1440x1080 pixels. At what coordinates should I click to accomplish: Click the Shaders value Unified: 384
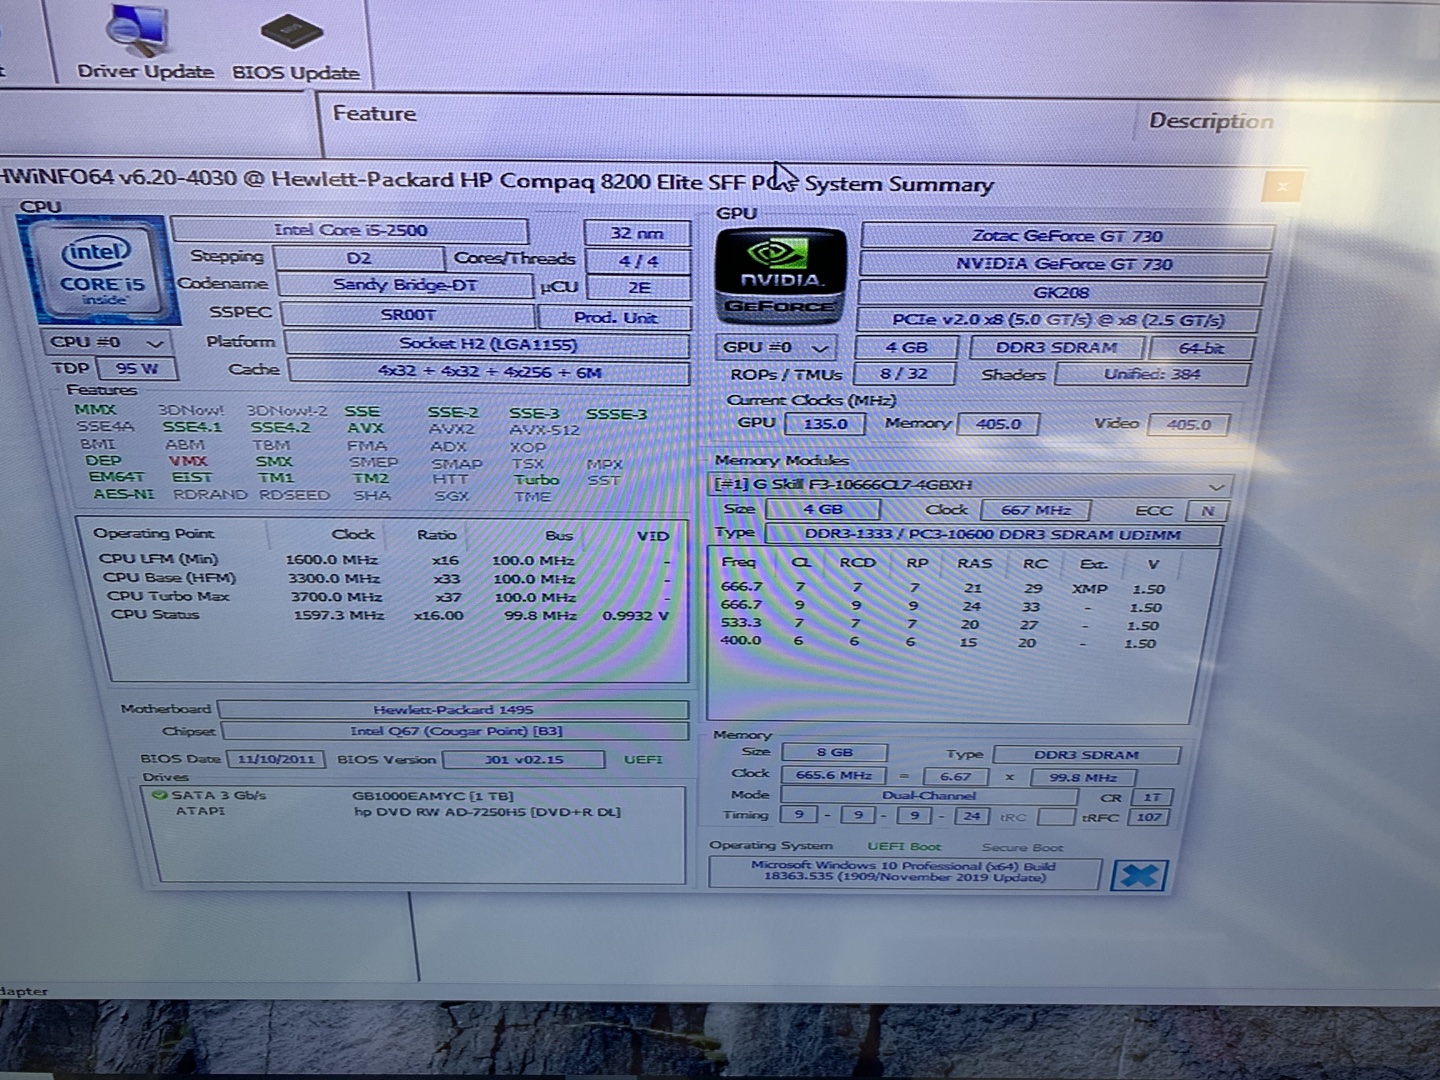1152,375
